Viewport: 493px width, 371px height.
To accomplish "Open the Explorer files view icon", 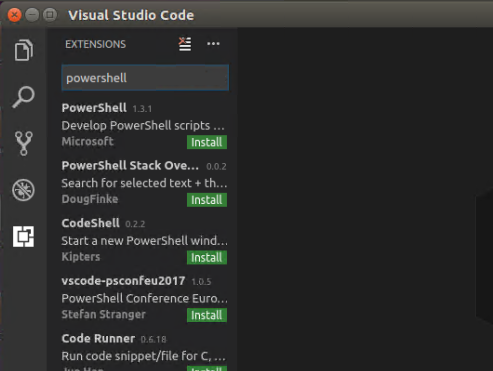I will click(x=23, y=50).
